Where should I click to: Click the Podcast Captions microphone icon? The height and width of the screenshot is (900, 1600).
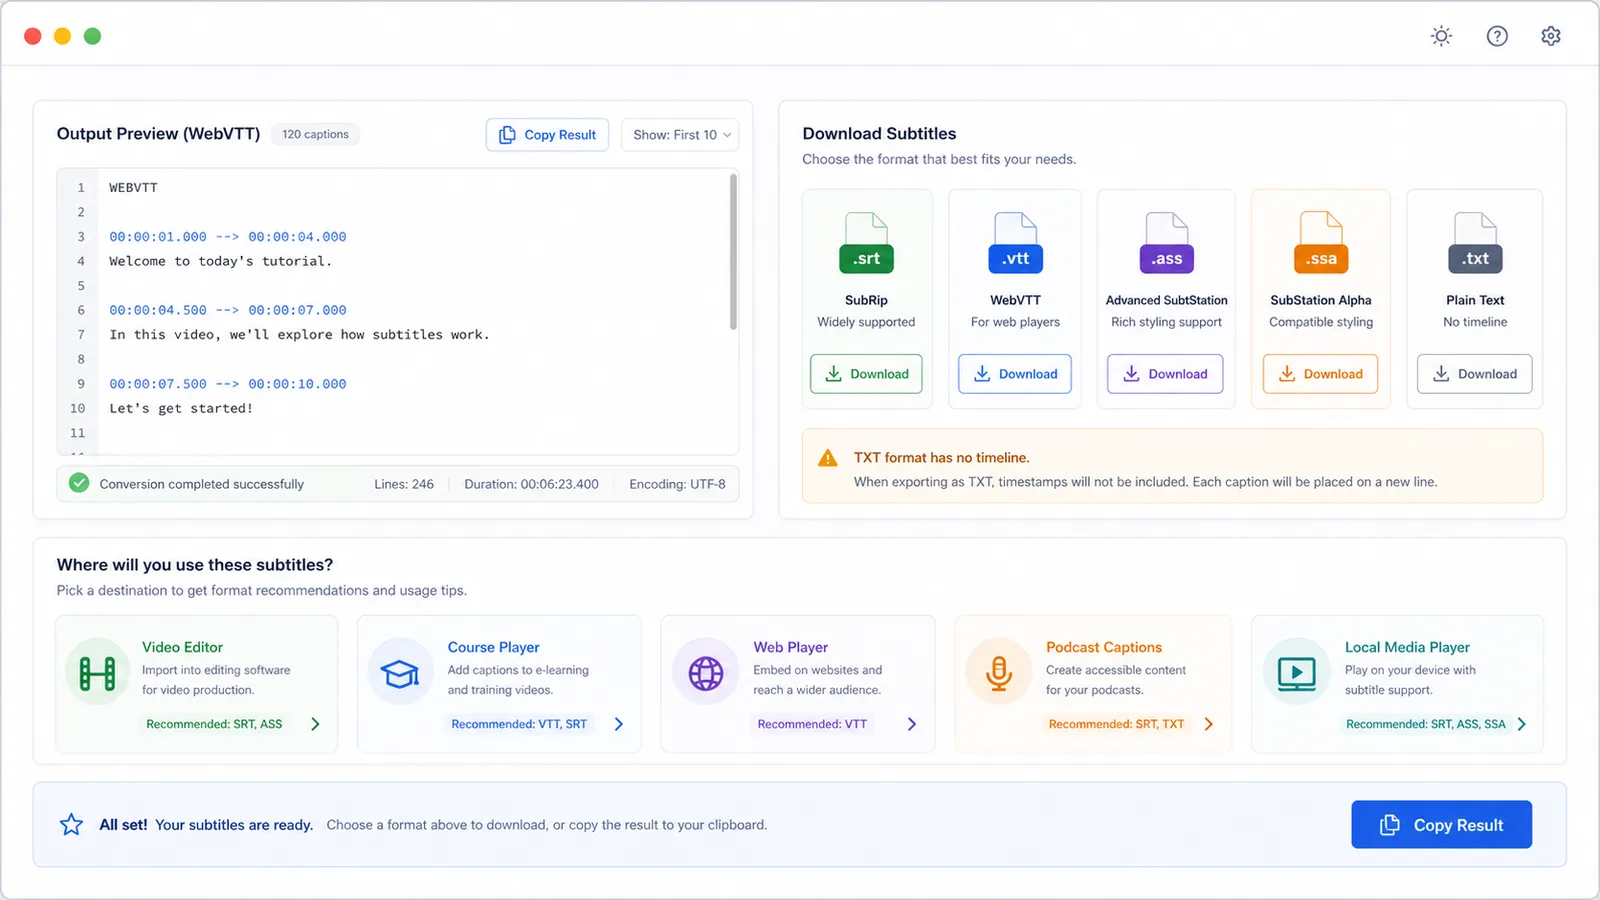(x=998, y=673)
